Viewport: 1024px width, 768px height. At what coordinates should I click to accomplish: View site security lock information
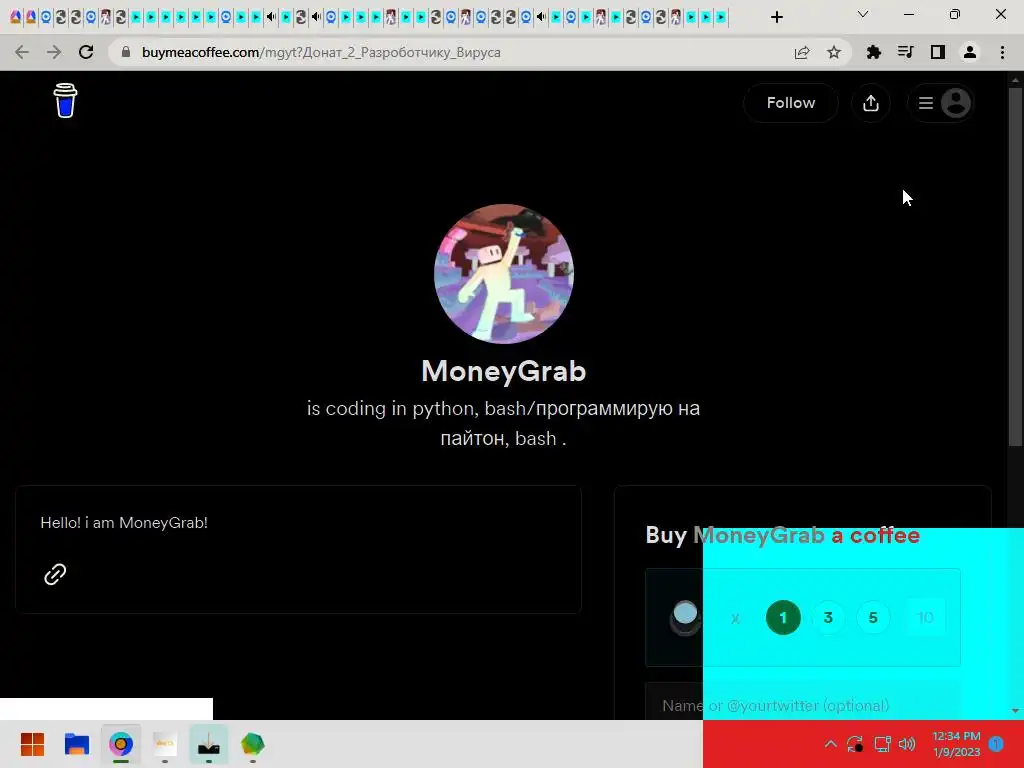126,52
